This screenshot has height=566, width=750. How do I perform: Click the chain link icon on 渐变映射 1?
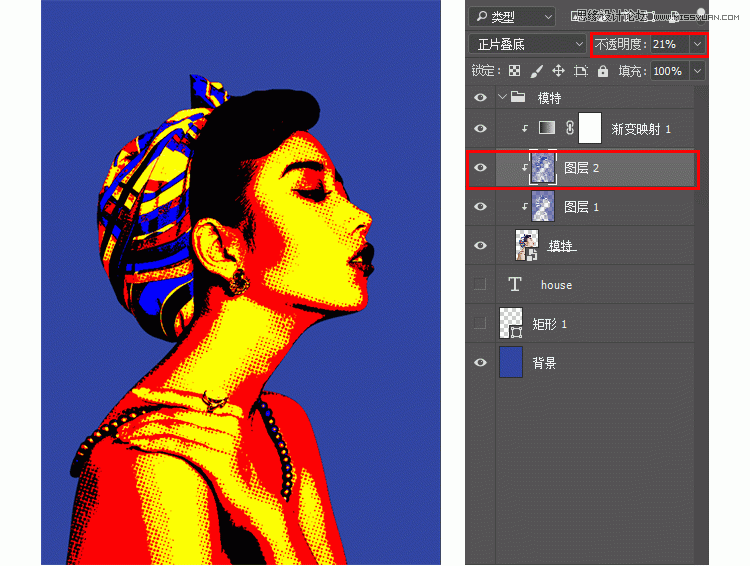[569, 128]
